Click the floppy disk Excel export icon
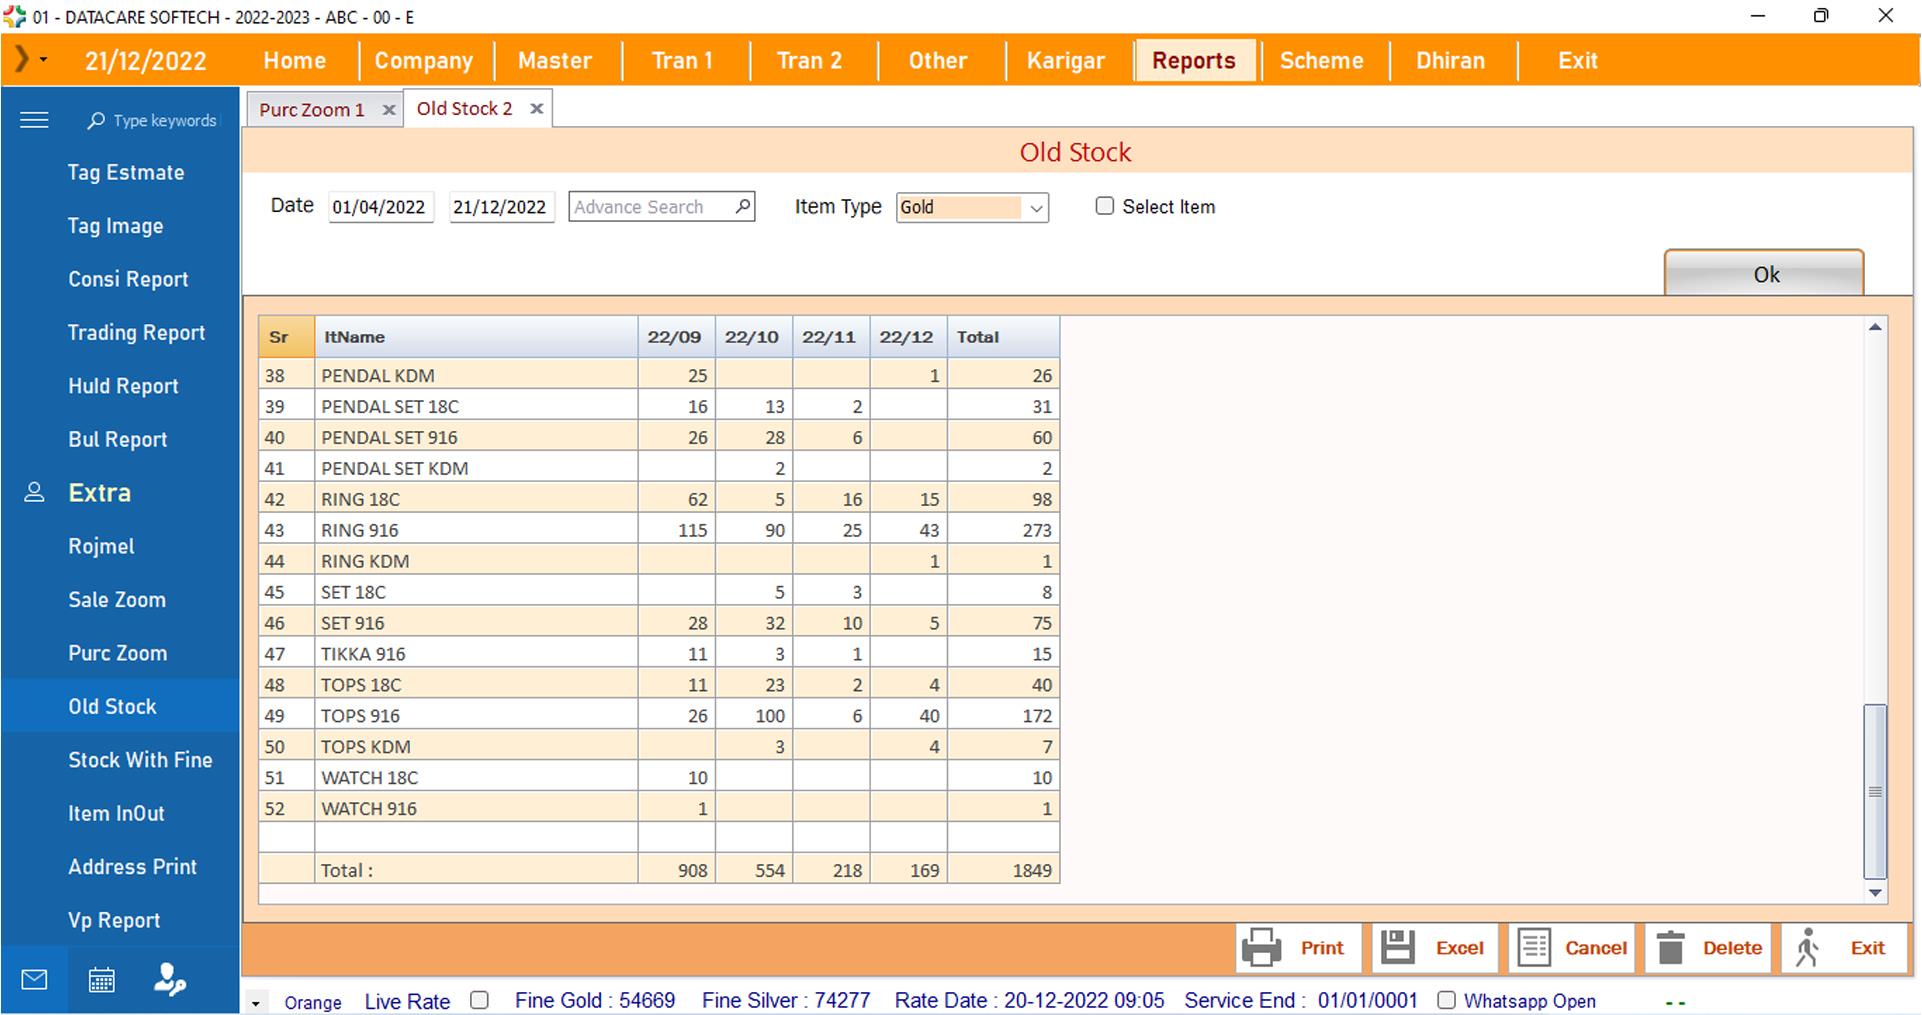1922x1015 pixels. click(1397, 948)
